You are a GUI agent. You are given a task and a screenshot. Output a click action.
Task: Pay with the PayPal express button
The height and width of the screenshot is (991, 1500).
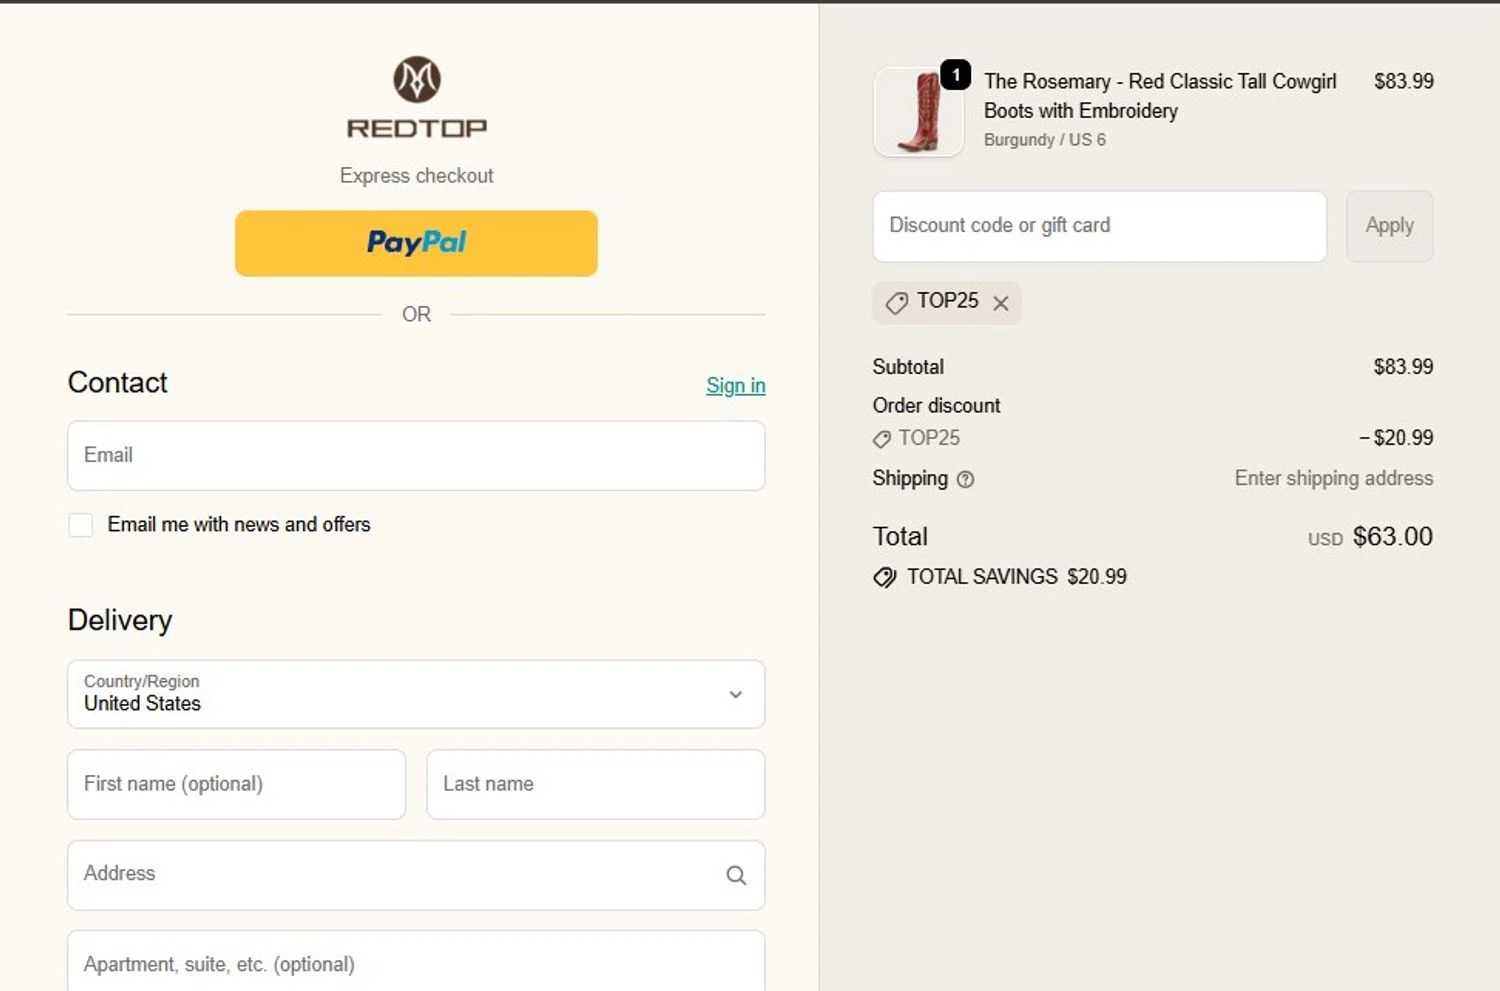416,243
